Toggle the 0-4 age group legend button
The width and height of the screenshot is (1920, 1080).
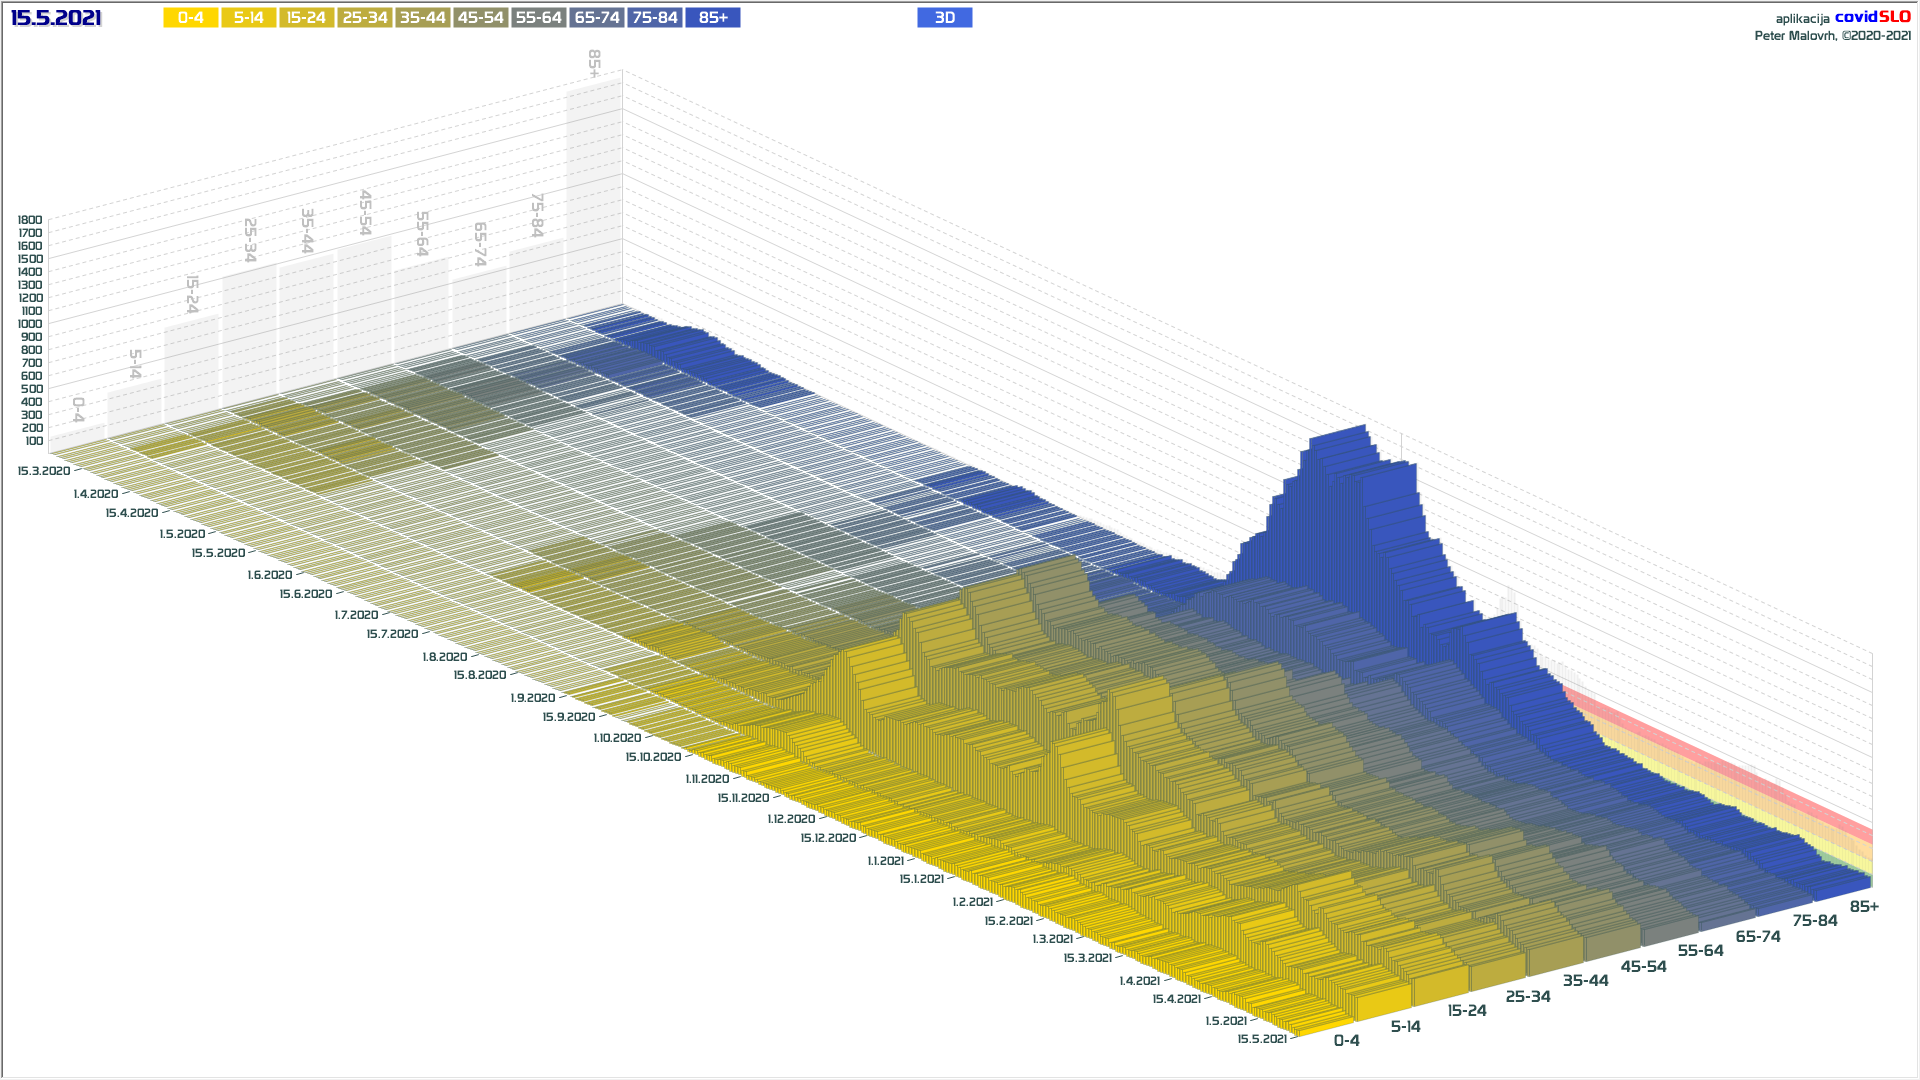(190, 18)
